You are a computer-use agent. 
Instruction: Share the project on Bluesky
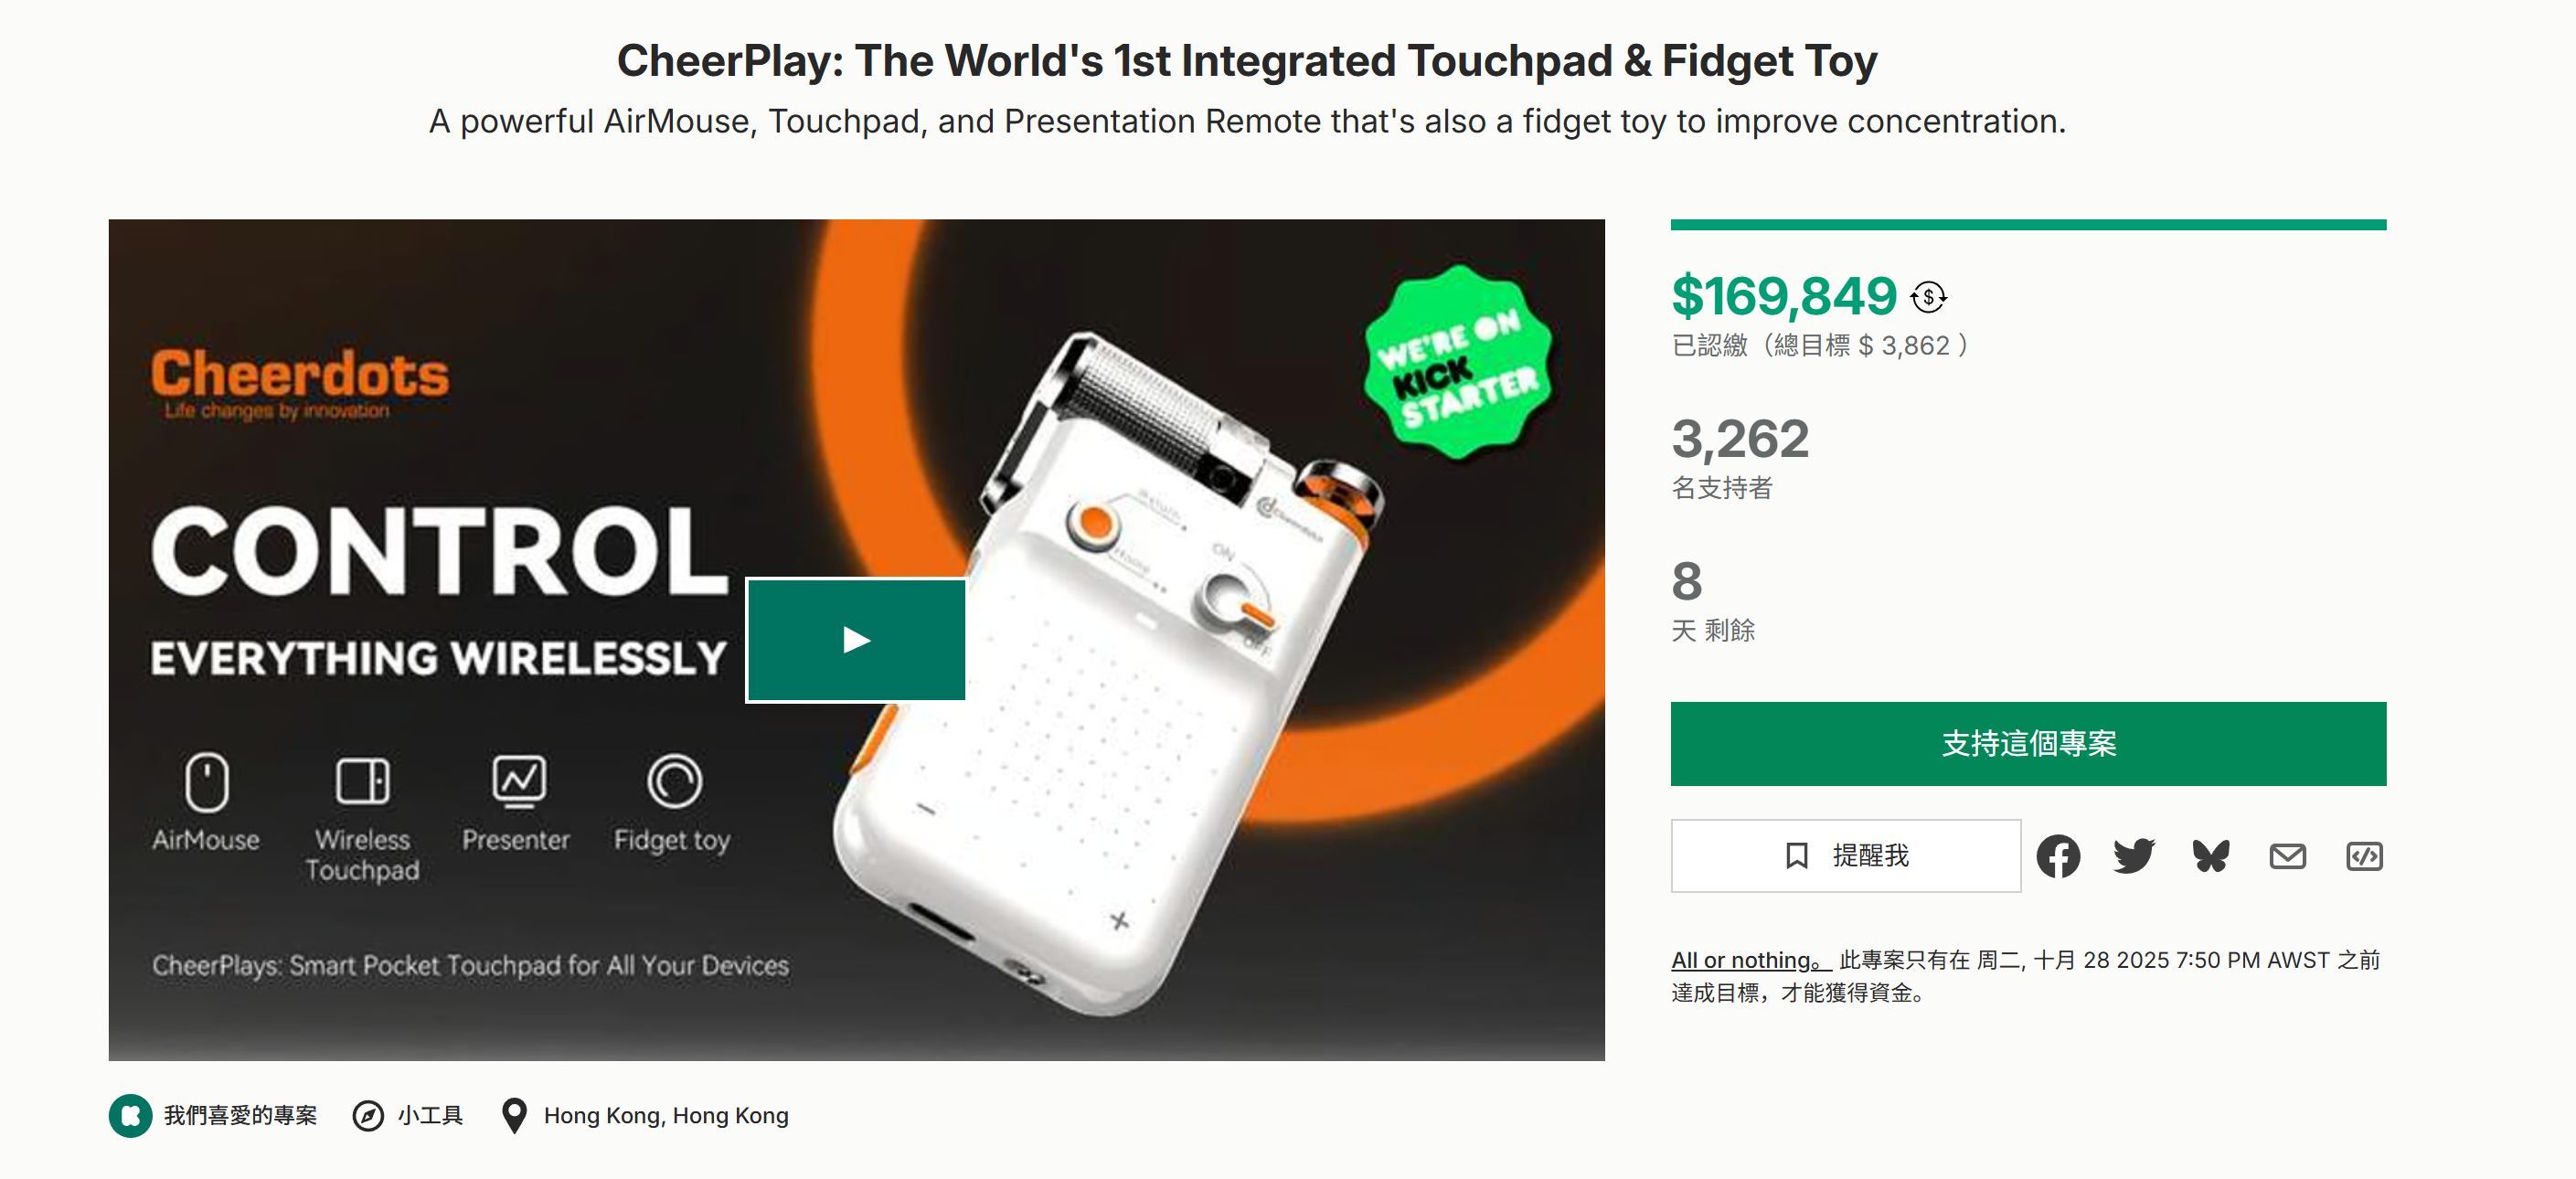[2211, 856]
